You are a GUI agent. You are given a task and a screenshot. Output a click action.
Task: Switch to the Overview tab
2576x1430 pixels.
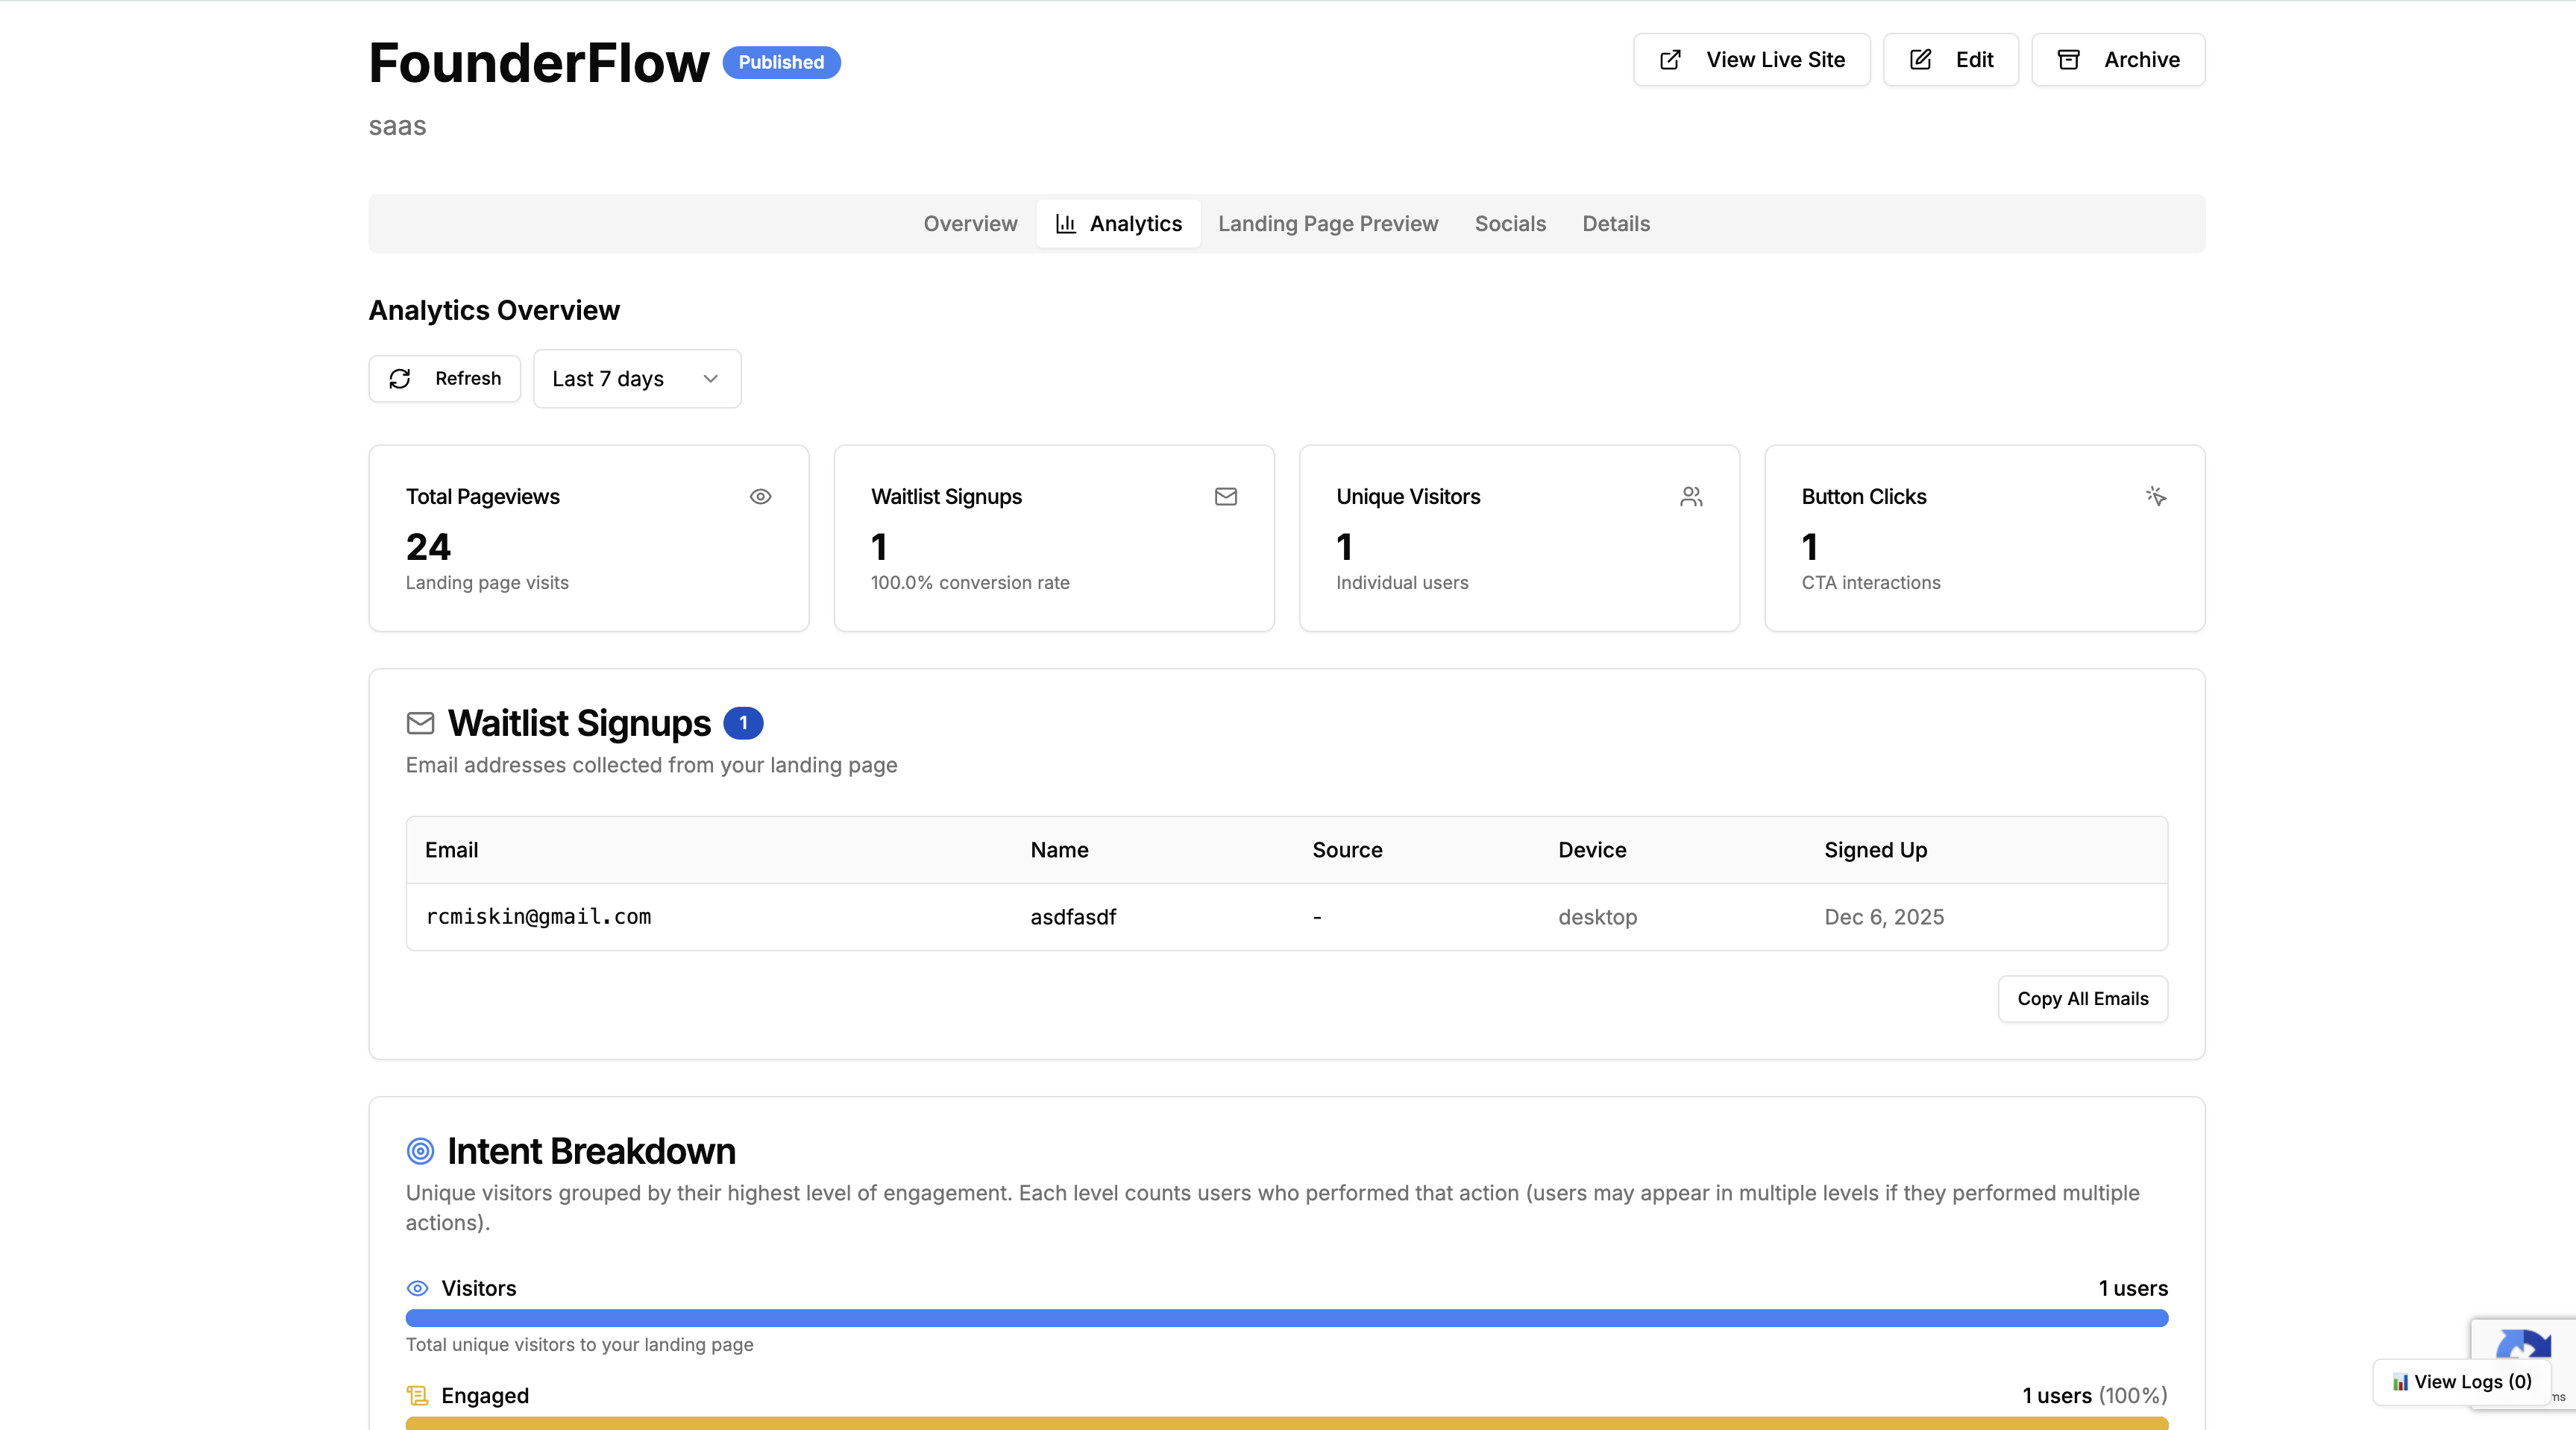(x=970, y=223)
